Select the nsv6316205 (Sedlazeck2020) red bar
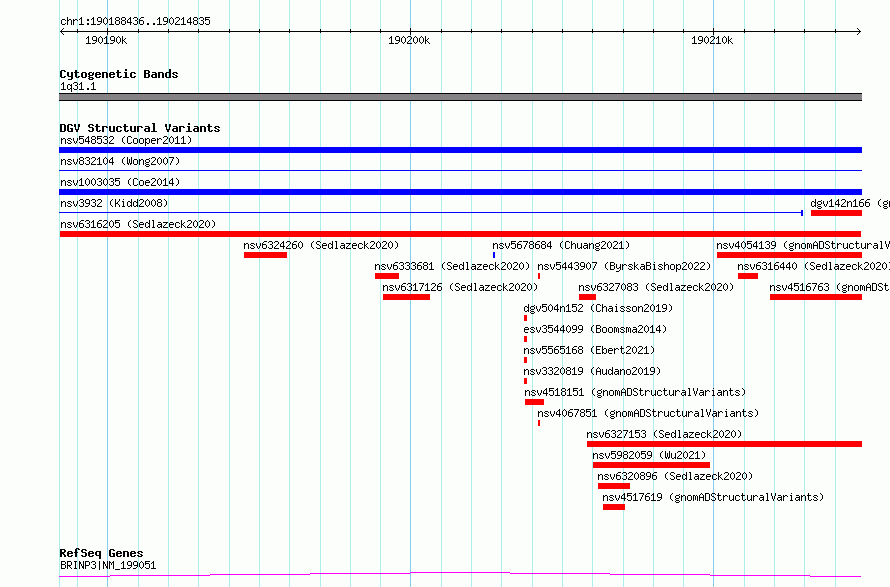Screen dimensions: 890x587 coord(460,234)
